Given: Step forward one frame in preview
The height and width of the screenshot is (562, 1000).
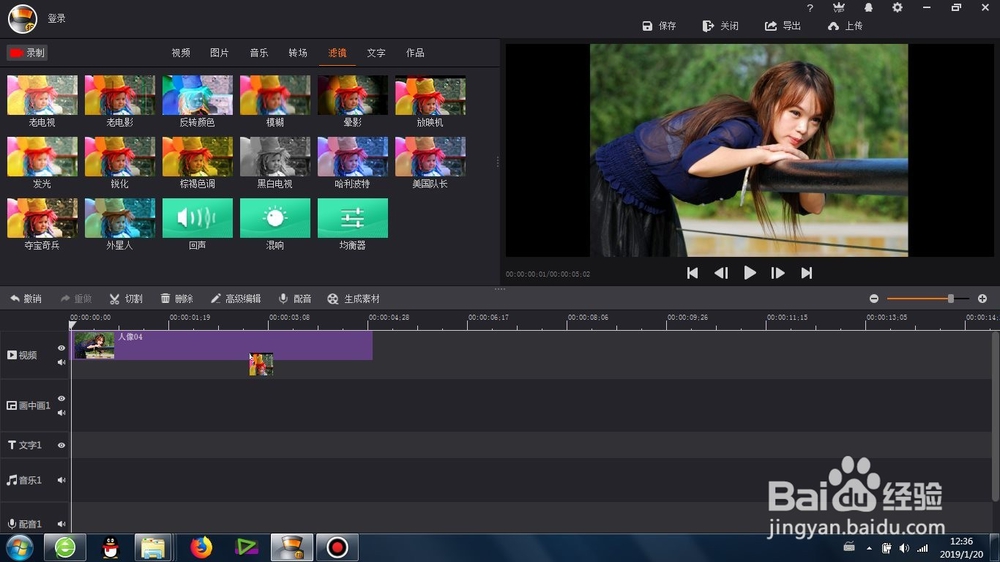Looking at the screenshot, I should coord(778,273).
